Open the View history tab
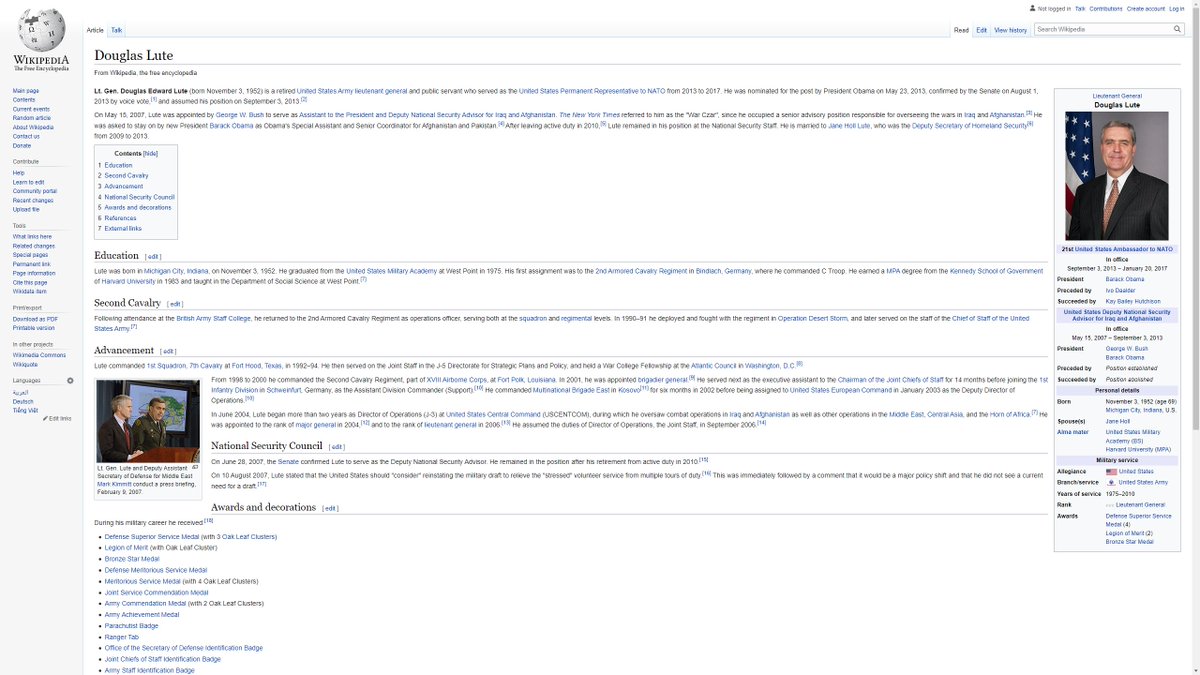1200x675 pixels. coord(1011,30)
